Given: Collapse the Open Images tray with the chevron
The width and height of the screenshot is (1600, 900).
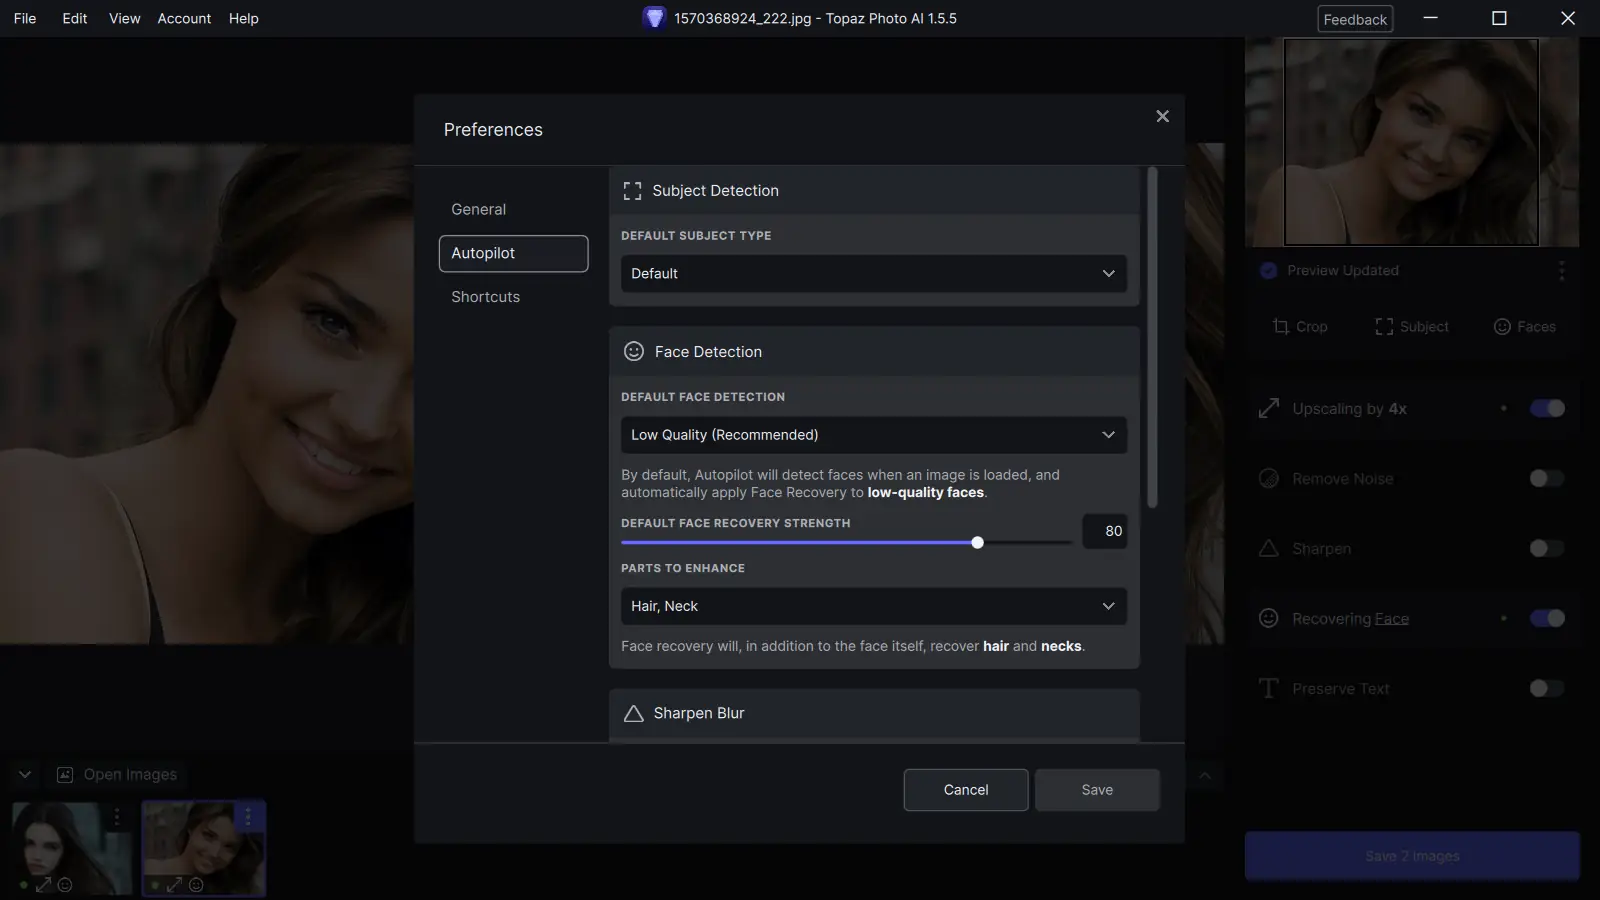Looking at the screenshot, I should (25, 775).
